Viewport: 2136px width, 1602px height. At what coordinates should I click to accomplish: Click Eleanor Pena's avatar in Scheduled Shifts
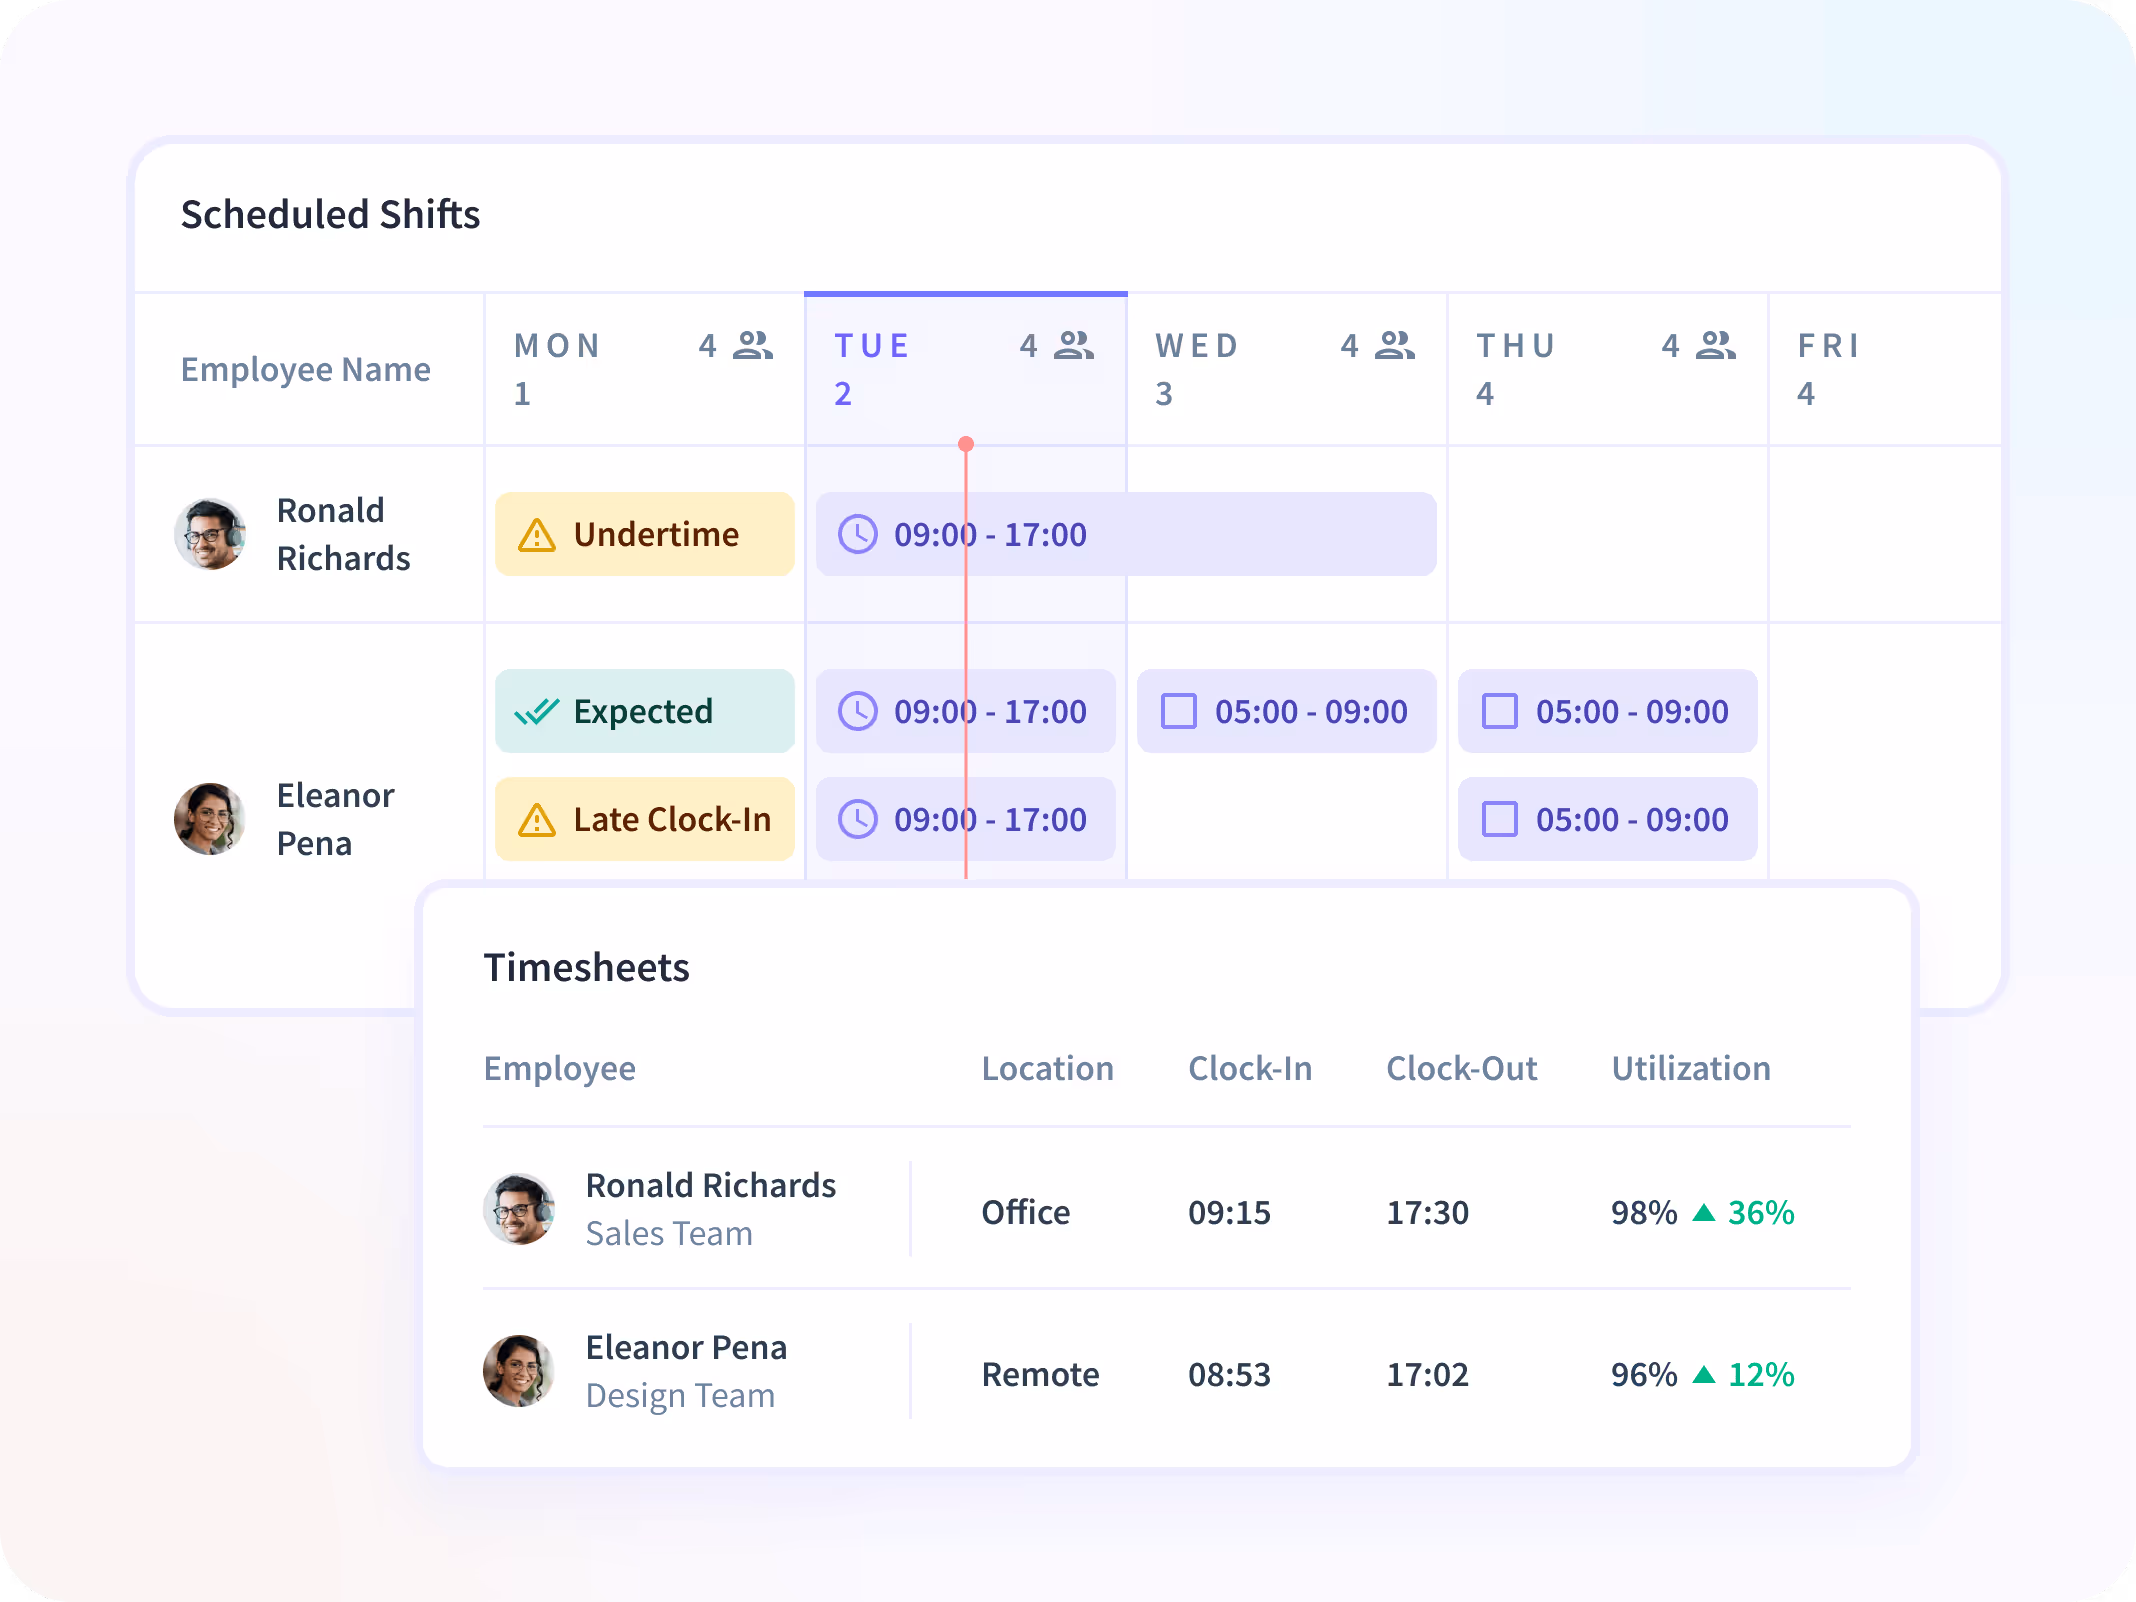coord(210,819)
